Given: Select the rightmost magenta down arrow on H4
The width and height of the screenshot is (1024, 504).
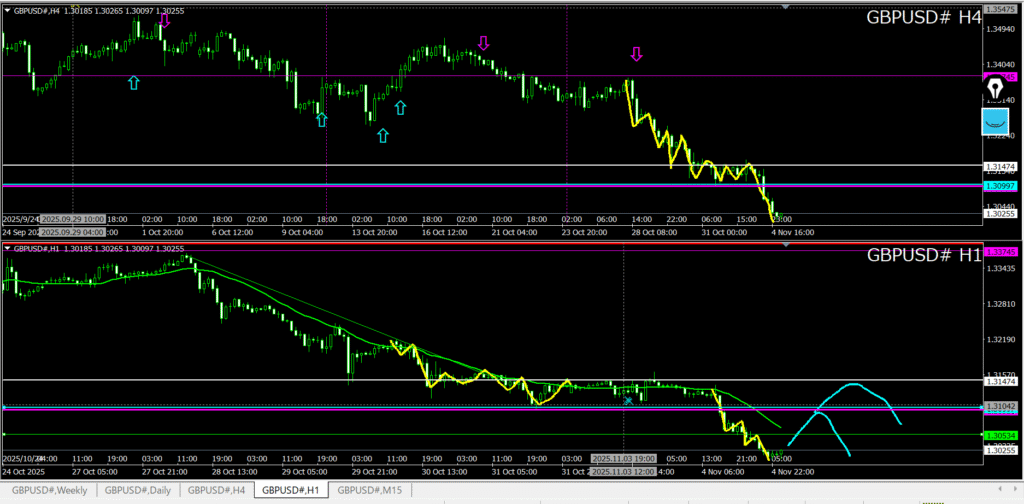Looking at the screenshot, I should click(x=635, y=54).
